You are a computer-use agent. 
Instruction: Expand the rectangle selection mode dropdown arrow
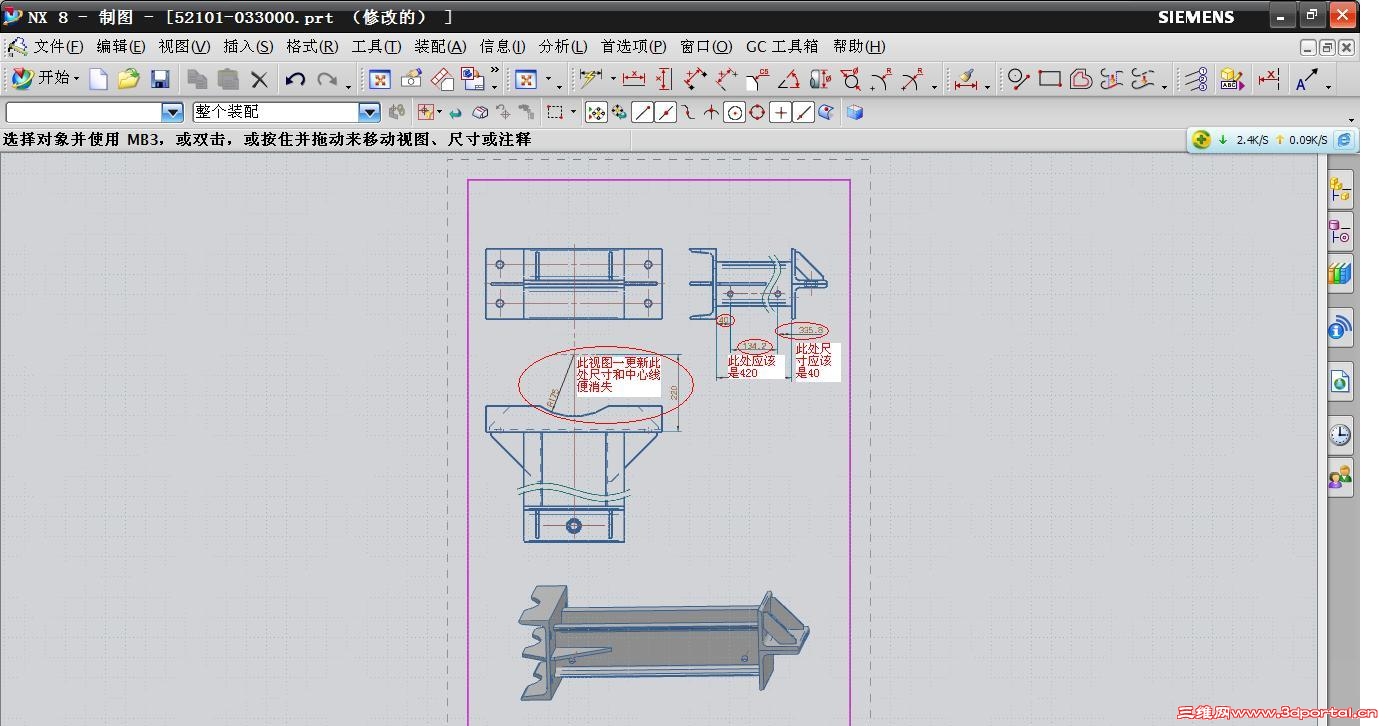(x=573, y=113)
